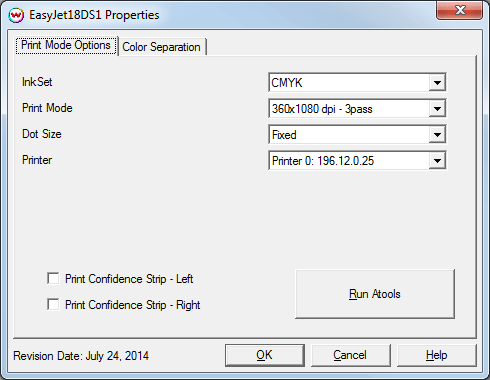Close the Properties dialog with X button

pos(460,10)
